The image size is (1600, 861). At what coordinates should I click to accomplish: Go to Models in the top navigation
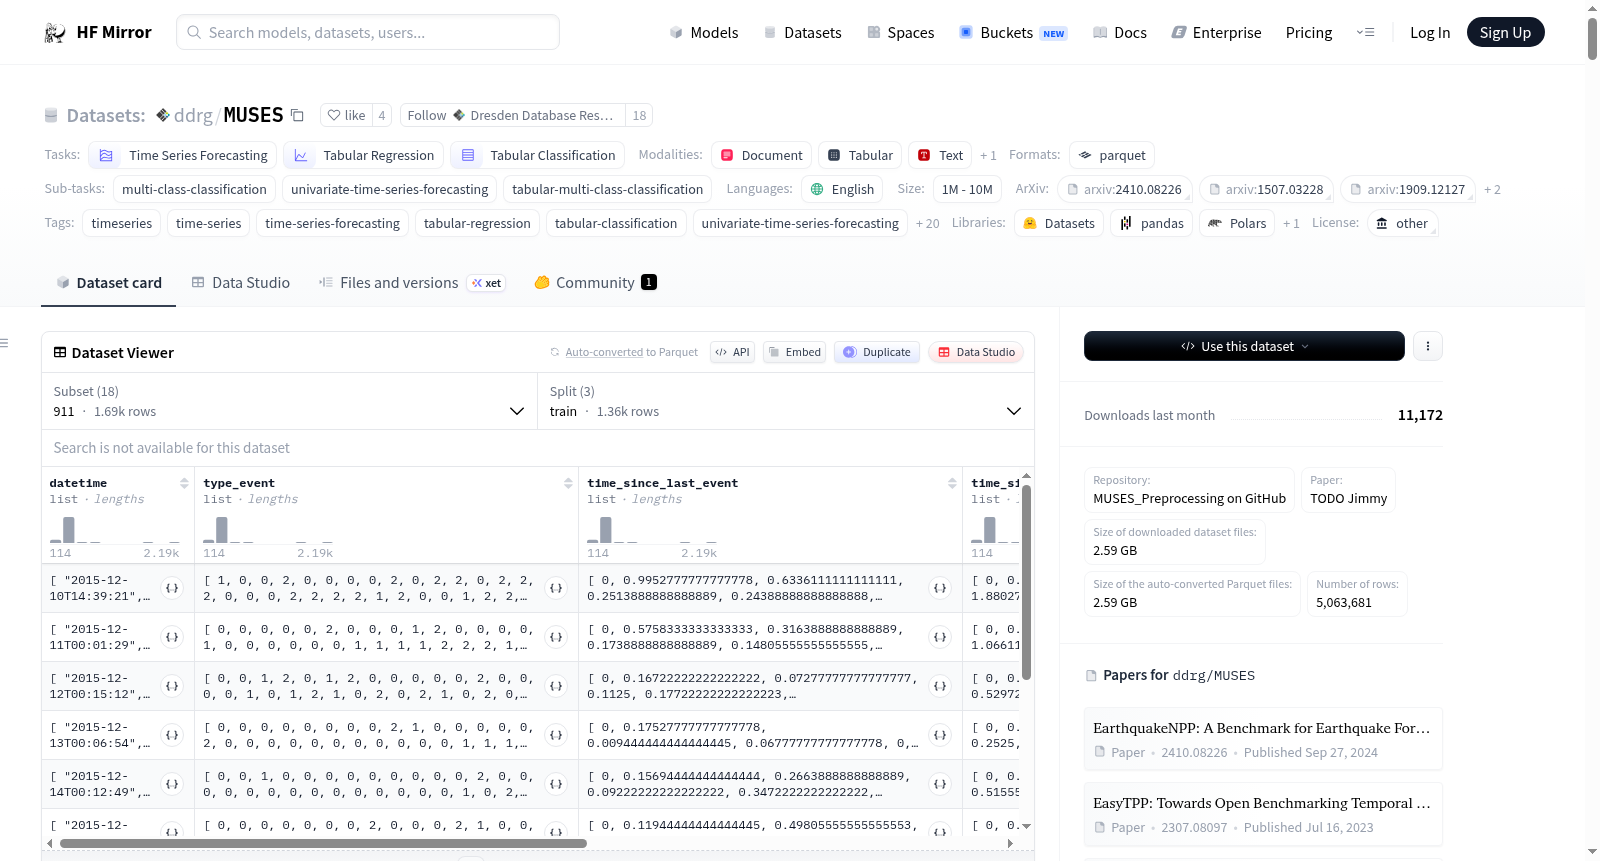click(x=704, y=33)
